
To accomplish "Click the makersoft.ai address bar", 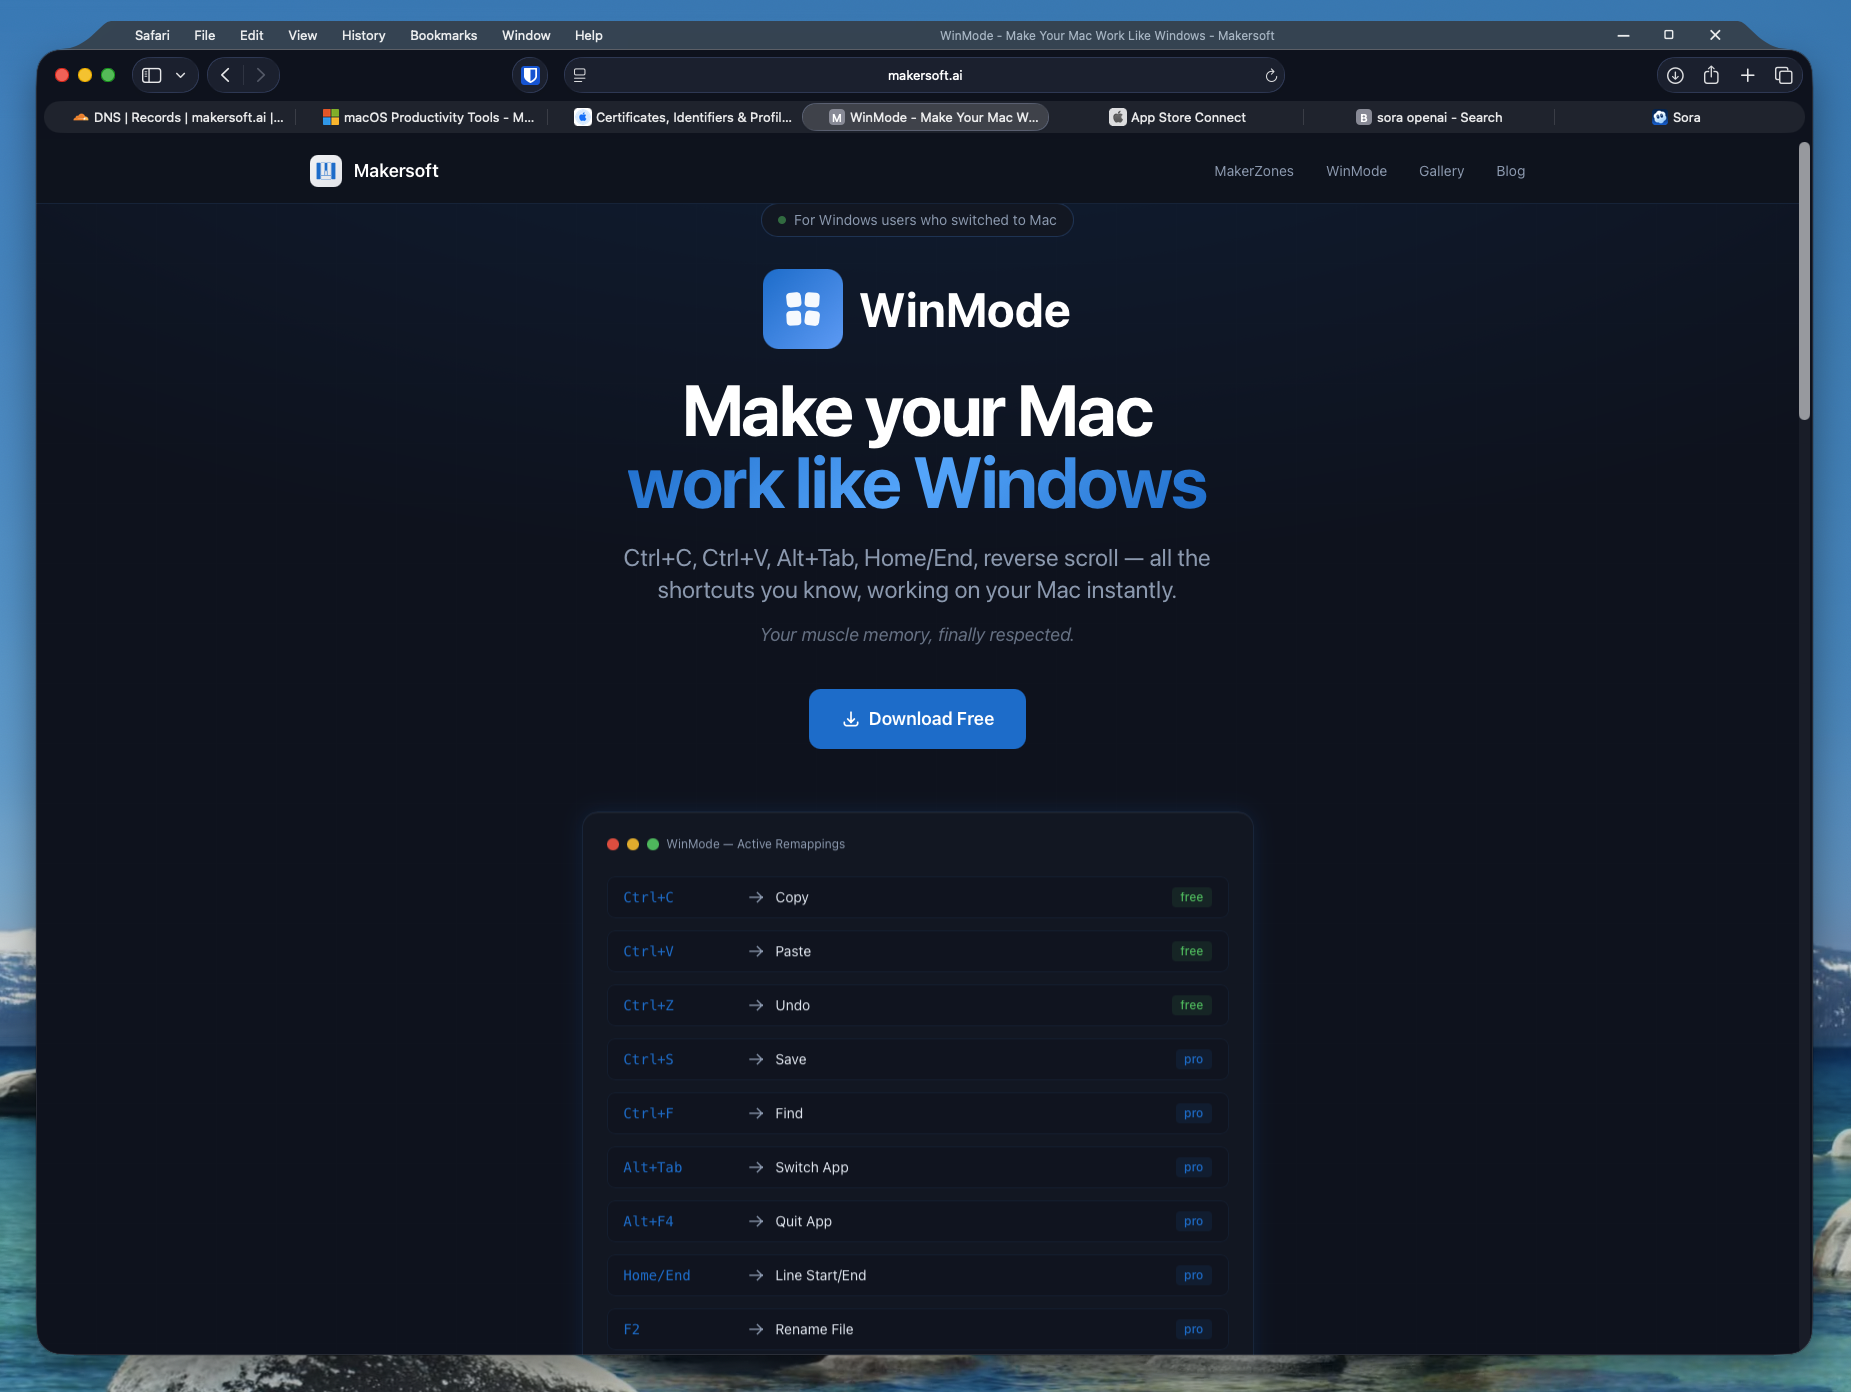I will (924, 74).
